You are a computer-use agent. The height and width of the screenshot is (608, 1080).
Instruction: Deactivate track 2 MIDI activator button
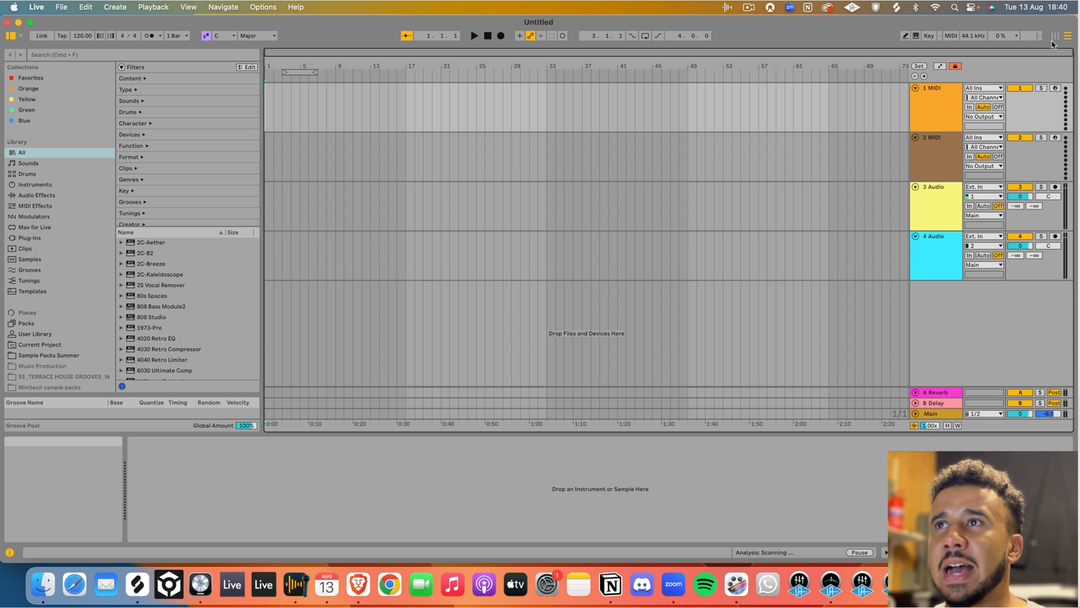tap(1019, 137)
